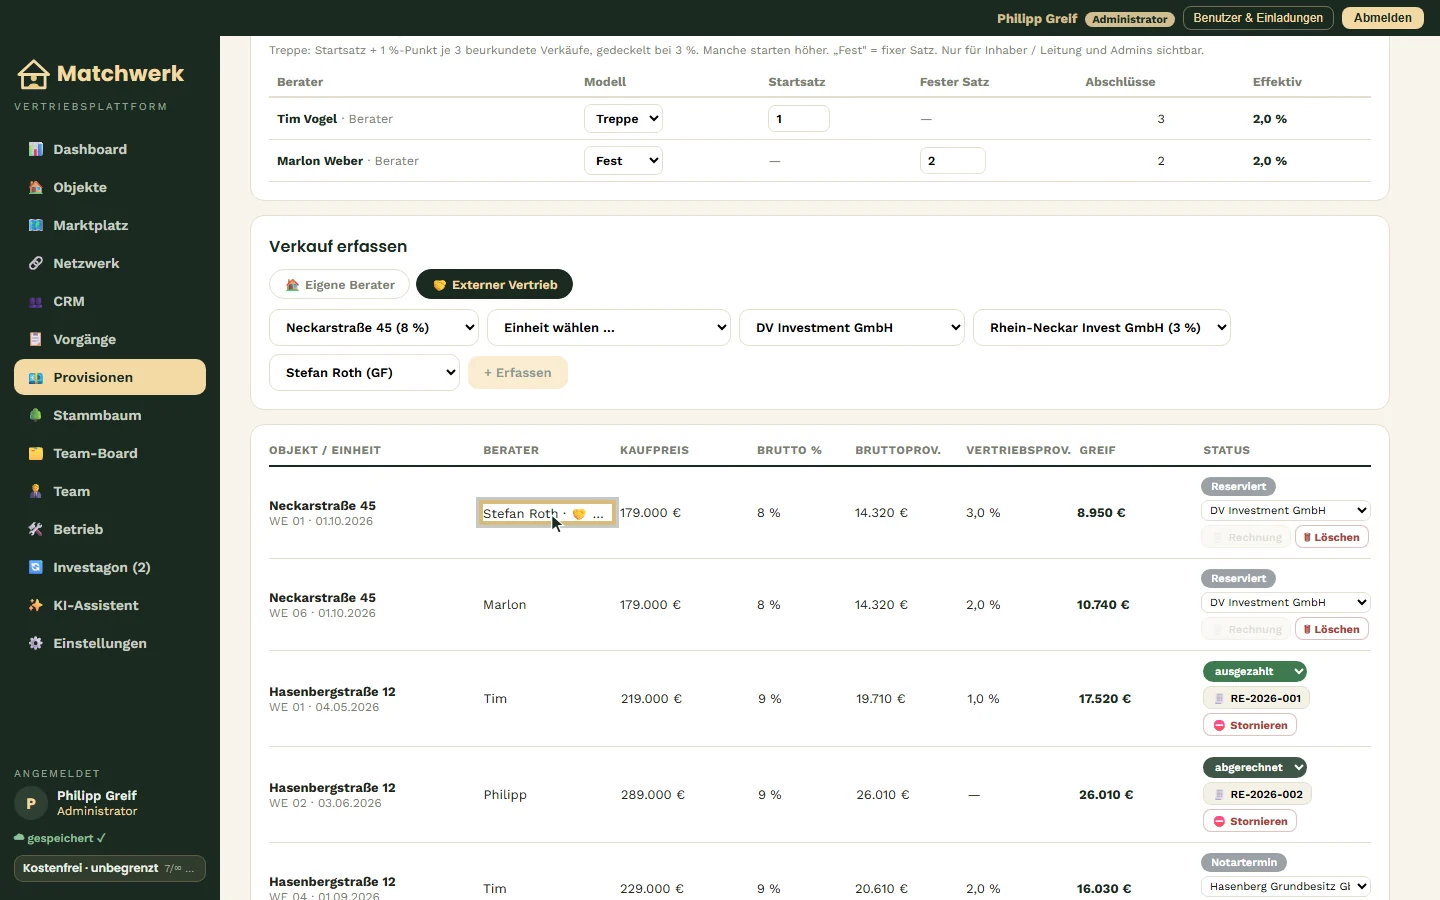Click the CRM people icon
Screen dimensions: 1440x900
tap(36, 301)
